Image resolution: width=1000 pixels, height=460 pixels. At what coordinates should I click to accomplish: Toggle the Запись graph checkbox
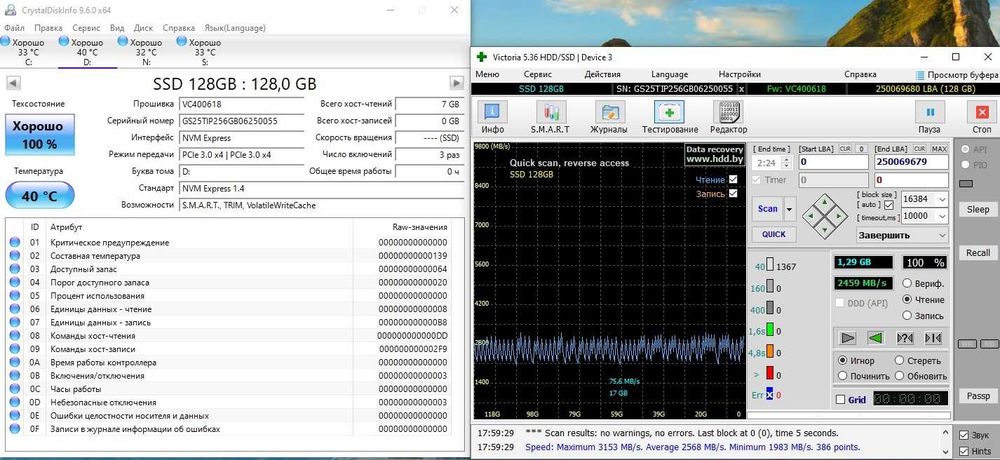[733, 193]
